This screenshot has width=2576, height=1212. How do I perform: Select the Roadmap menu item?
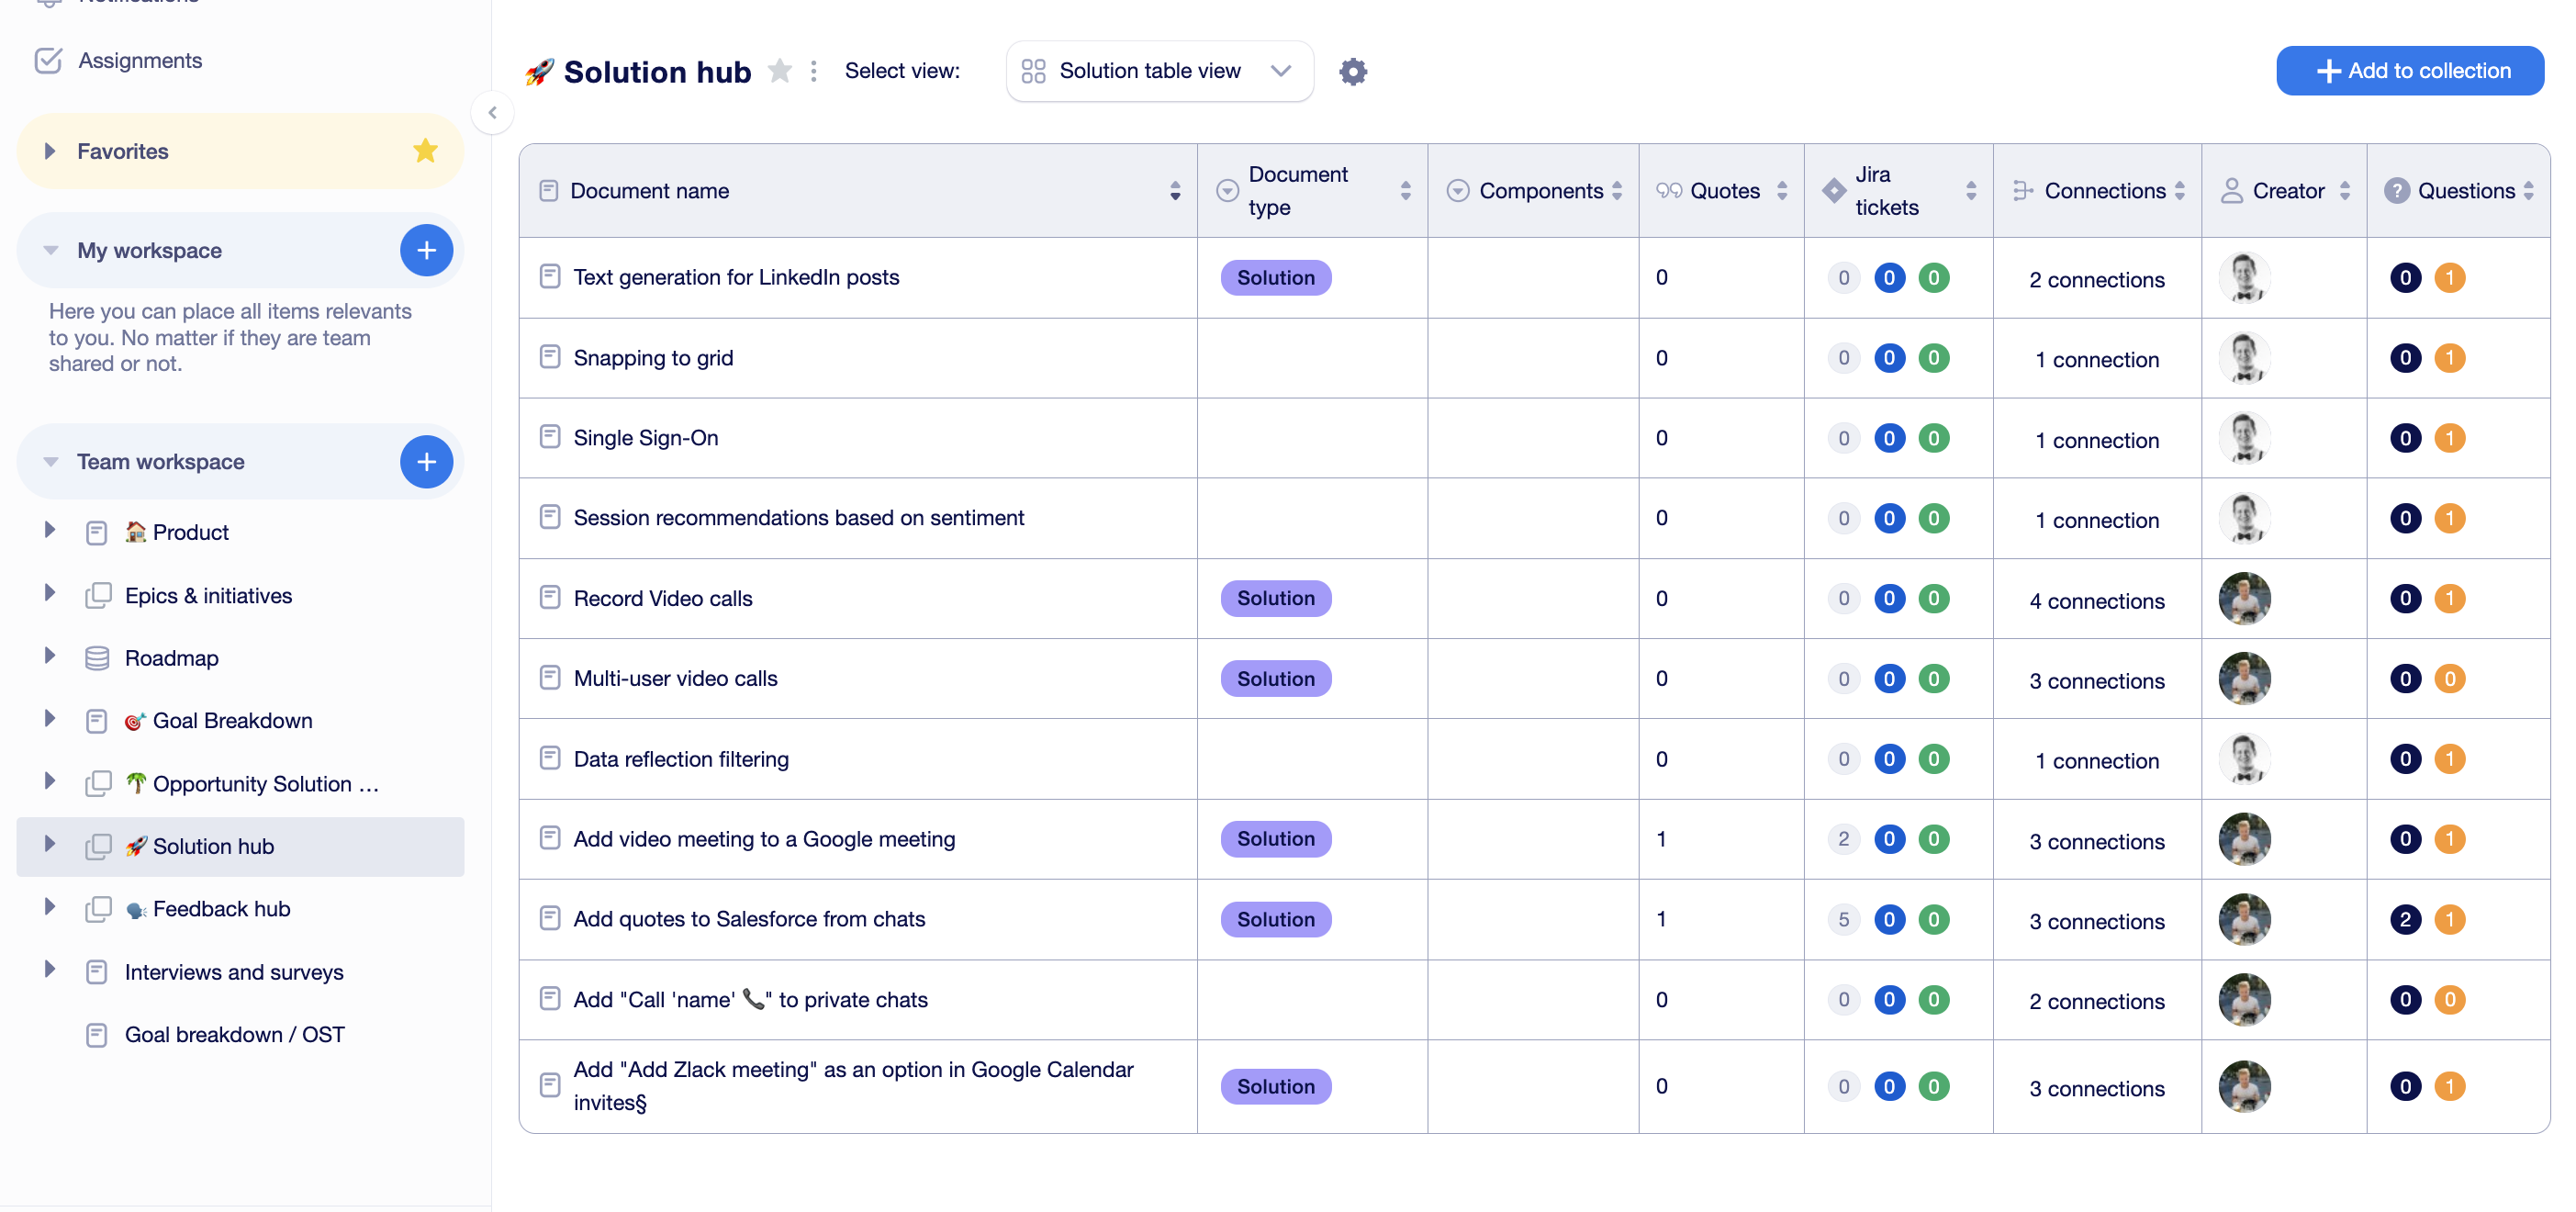pos(171,656)
